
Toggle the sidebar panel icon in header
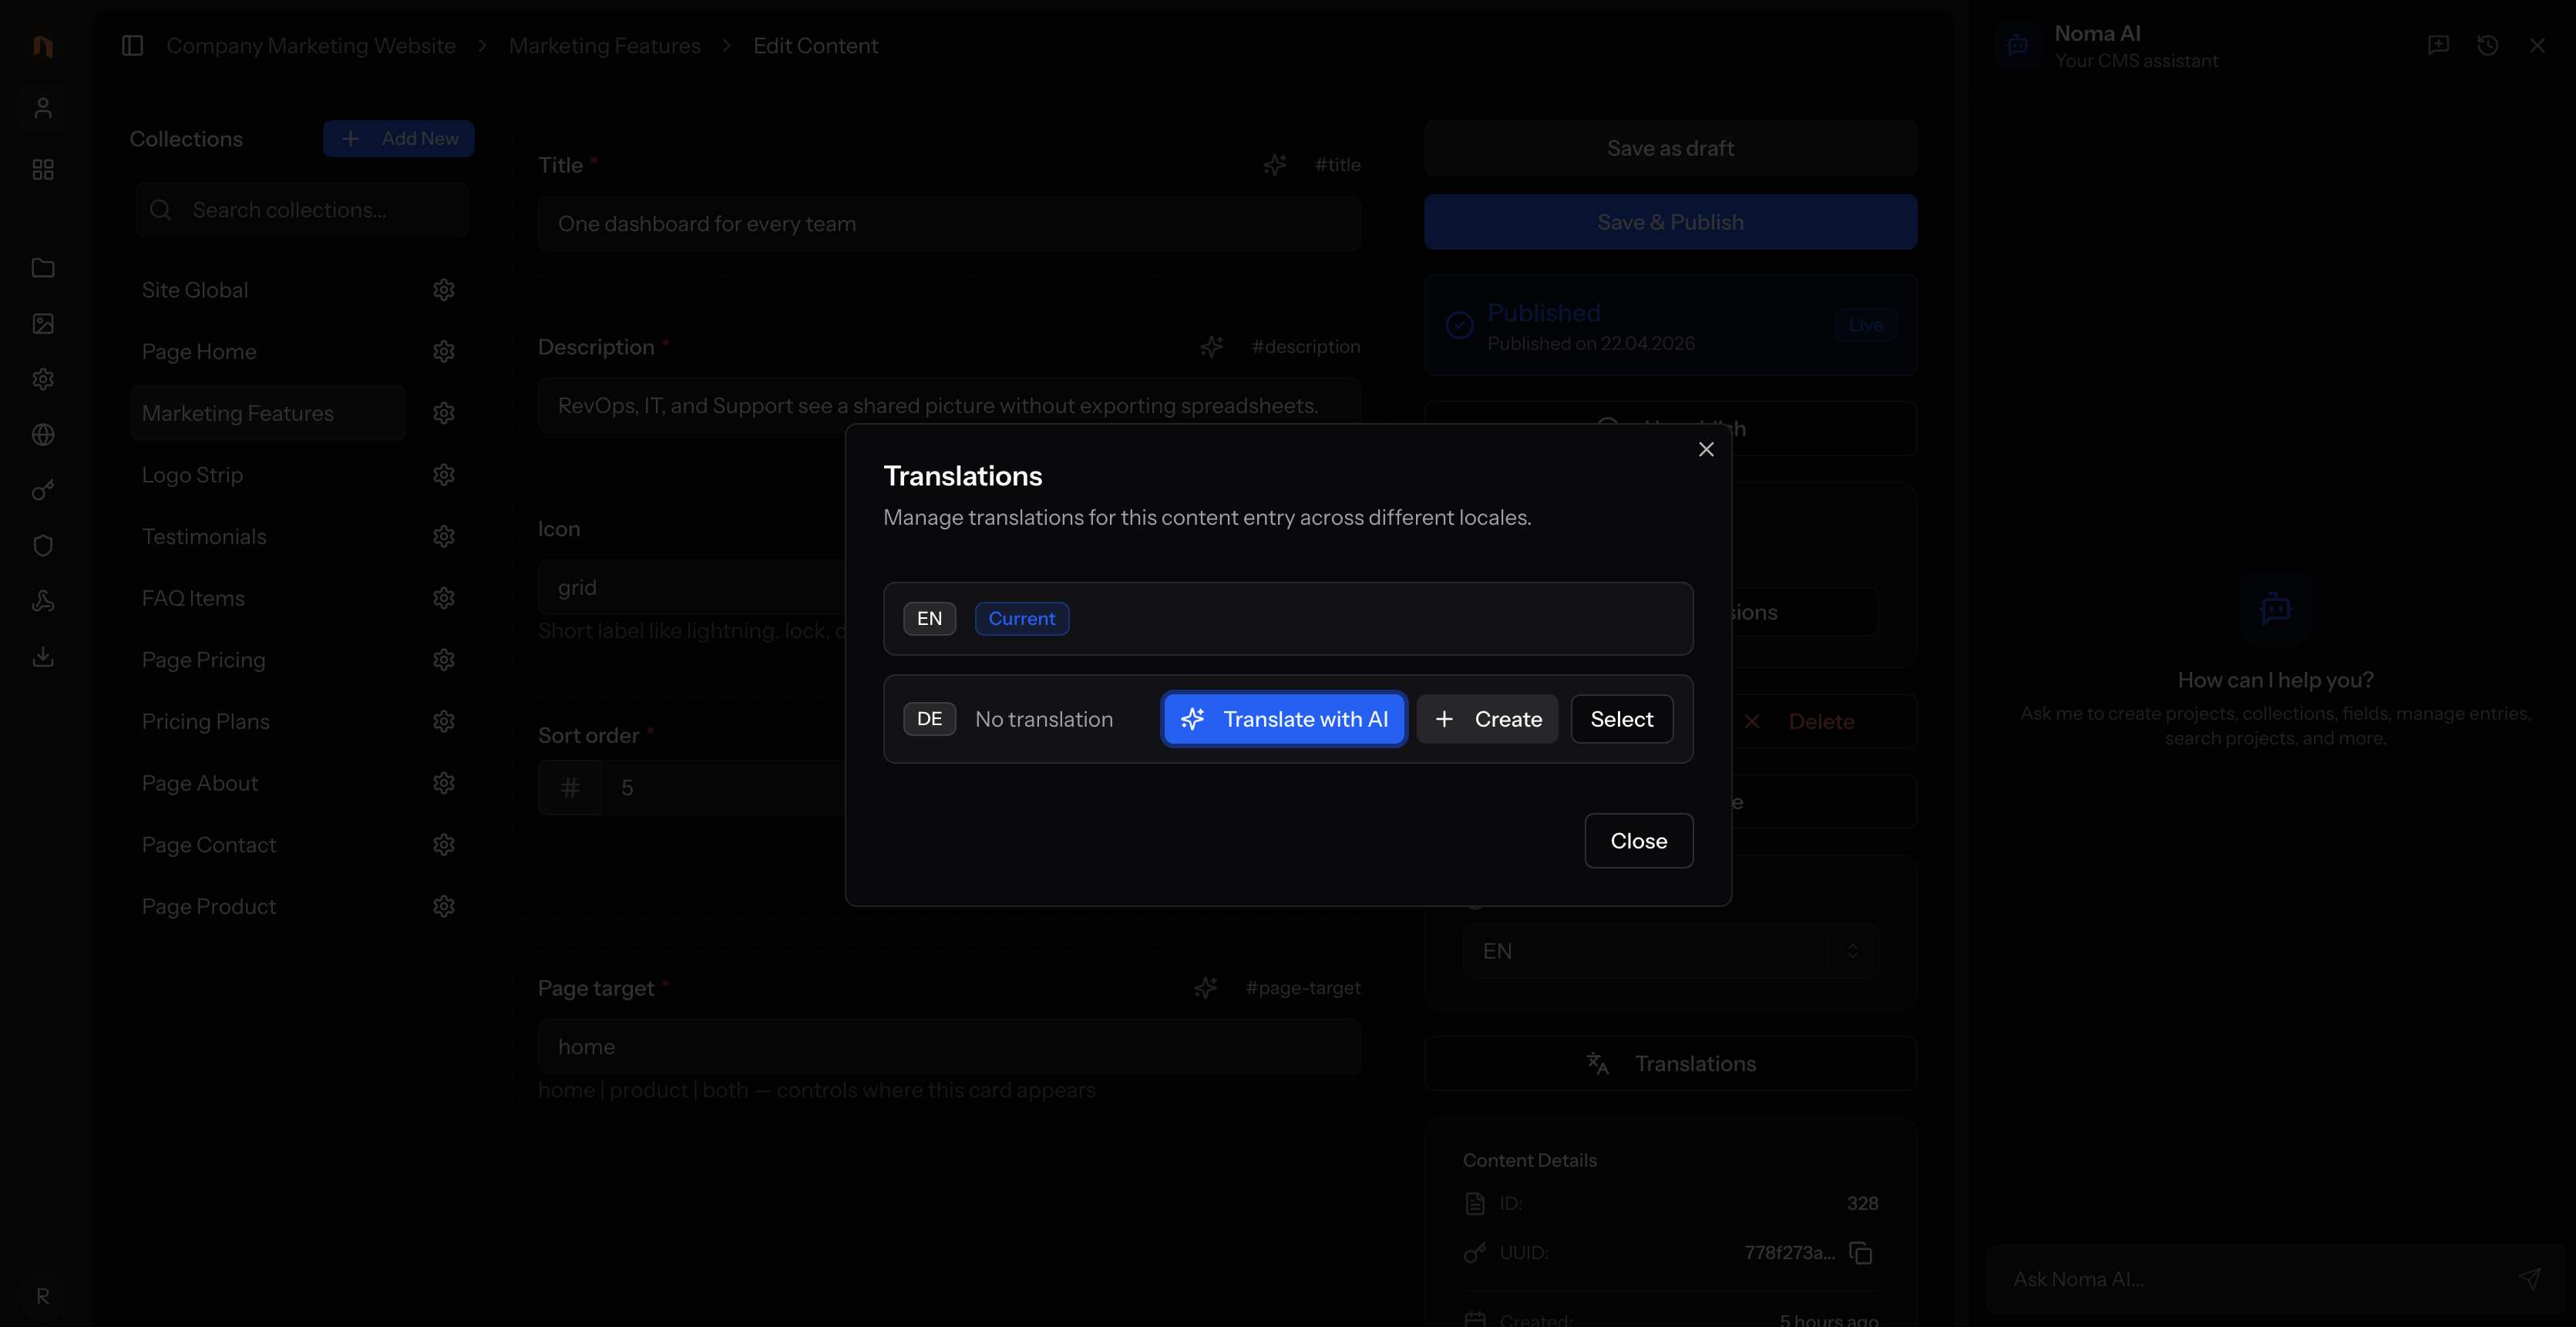tap(132, 46)
